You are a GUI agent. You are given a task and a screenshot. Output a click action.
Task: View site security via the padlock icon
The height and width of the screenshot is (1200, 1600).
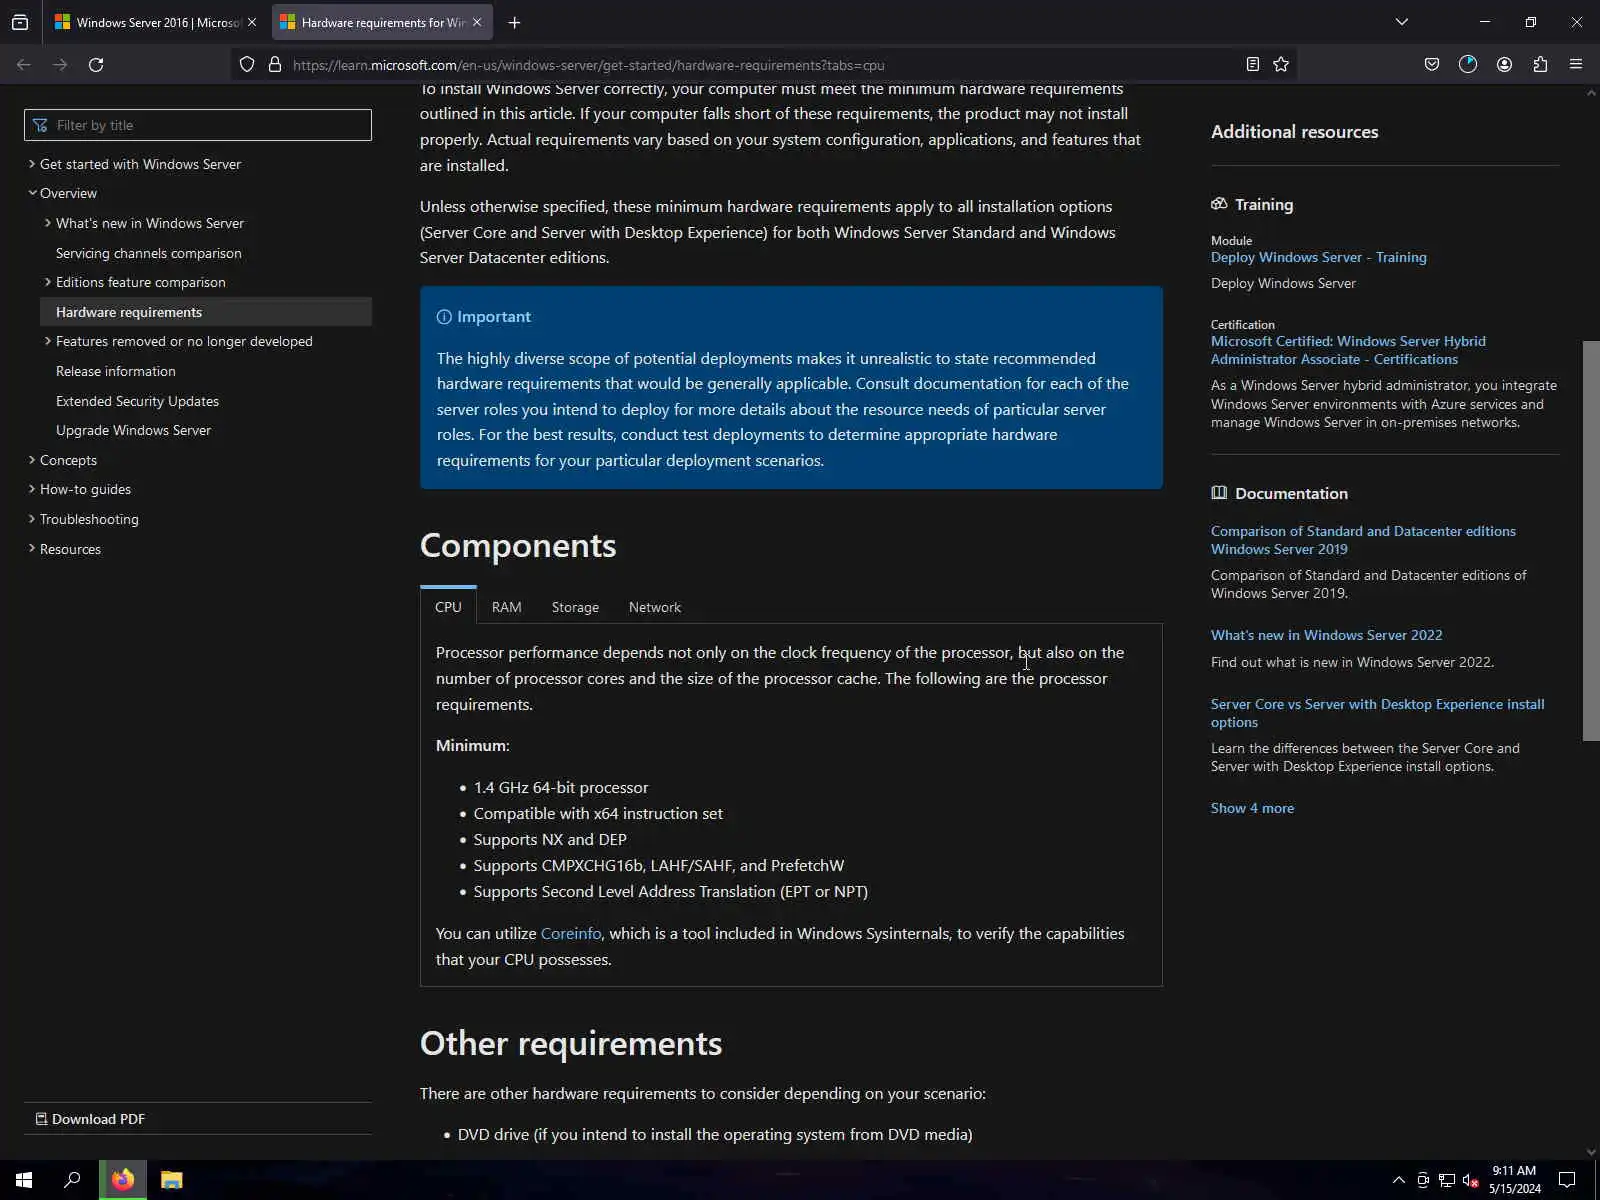point(275,65)
